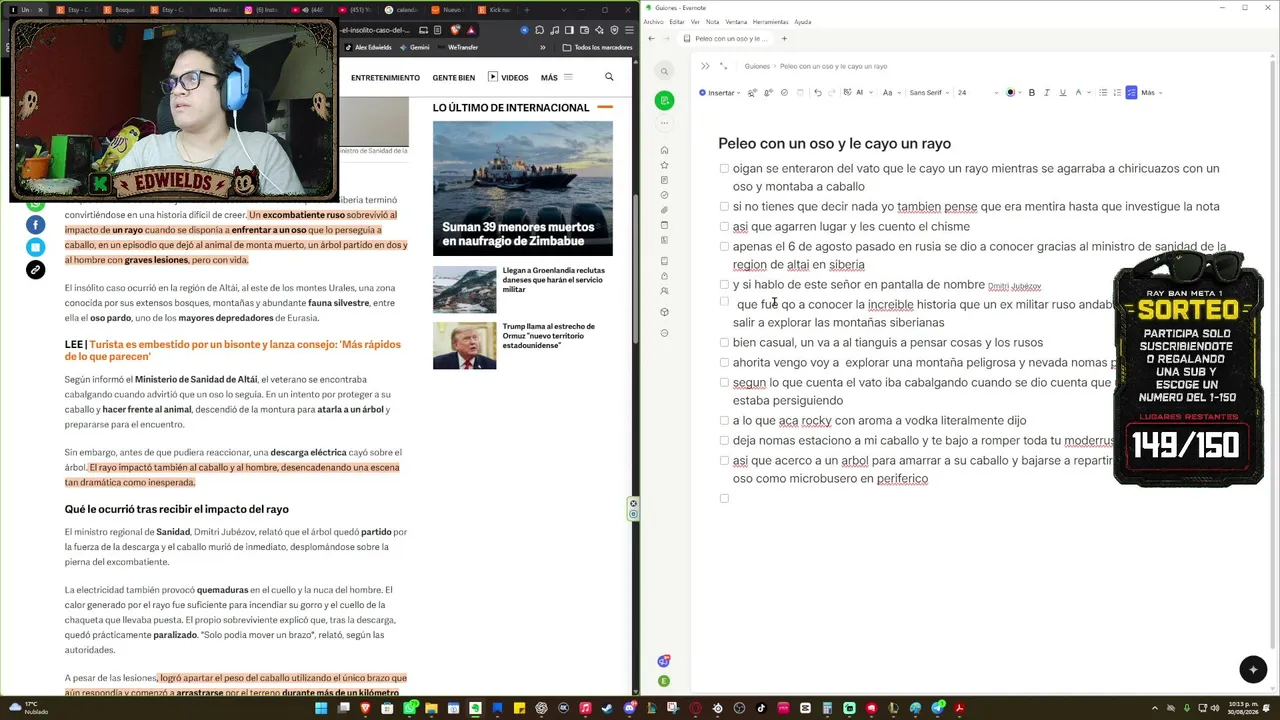Apply italic formatting in Evernote
Image resolution: width=1280 pixels, height=720 pixels.
(1047, 92)
